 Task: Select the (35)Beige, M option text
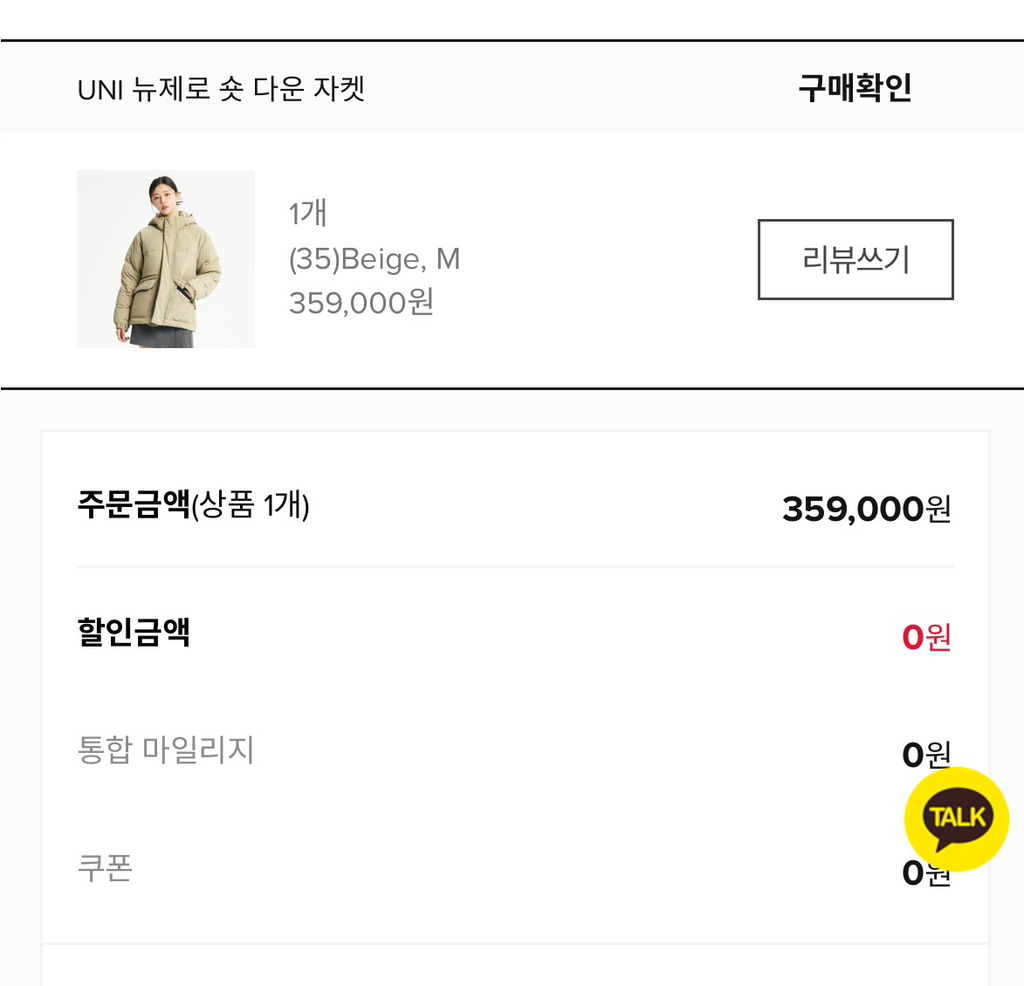[x=374, y=260]
